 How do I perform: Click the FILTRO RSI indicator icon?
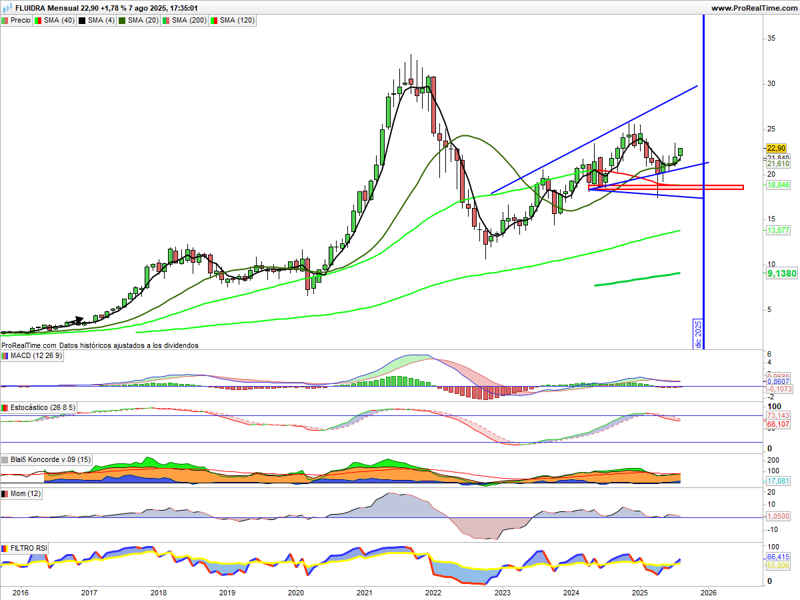click(5, 548)
